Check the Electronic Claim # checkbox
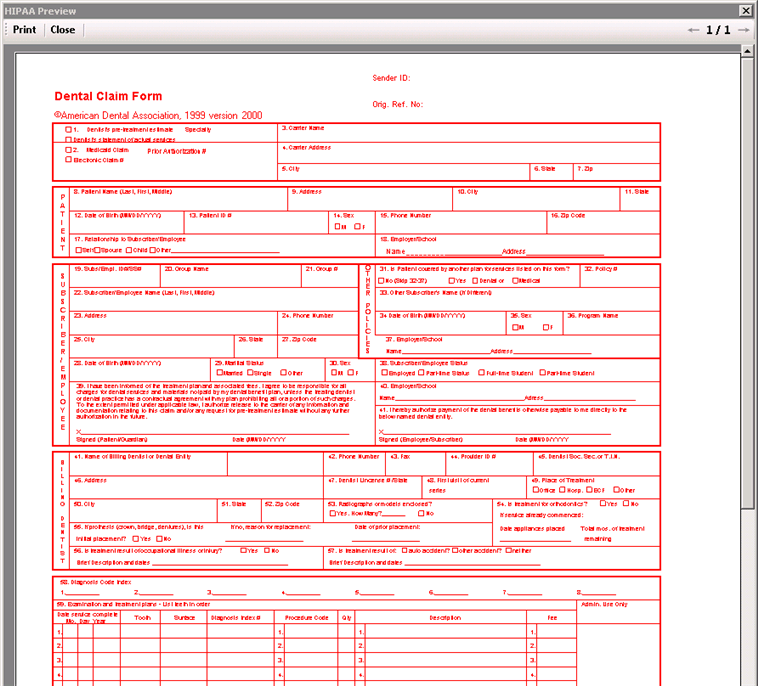Screen dimensions: 758x686 pos(69,160)
